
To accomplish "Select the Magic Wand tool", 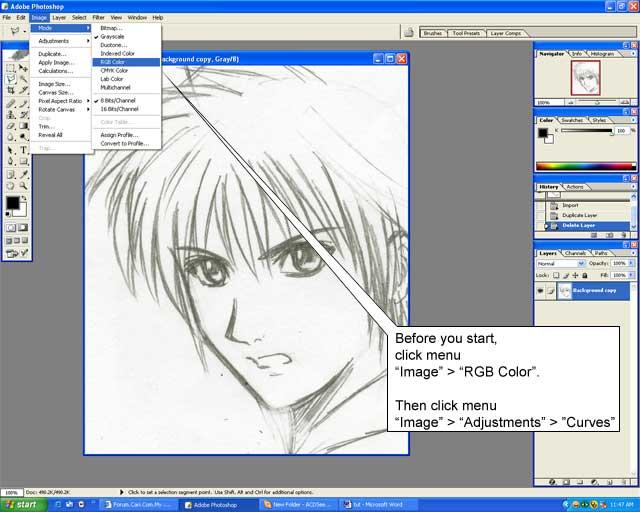I will (x=23, y=79).
